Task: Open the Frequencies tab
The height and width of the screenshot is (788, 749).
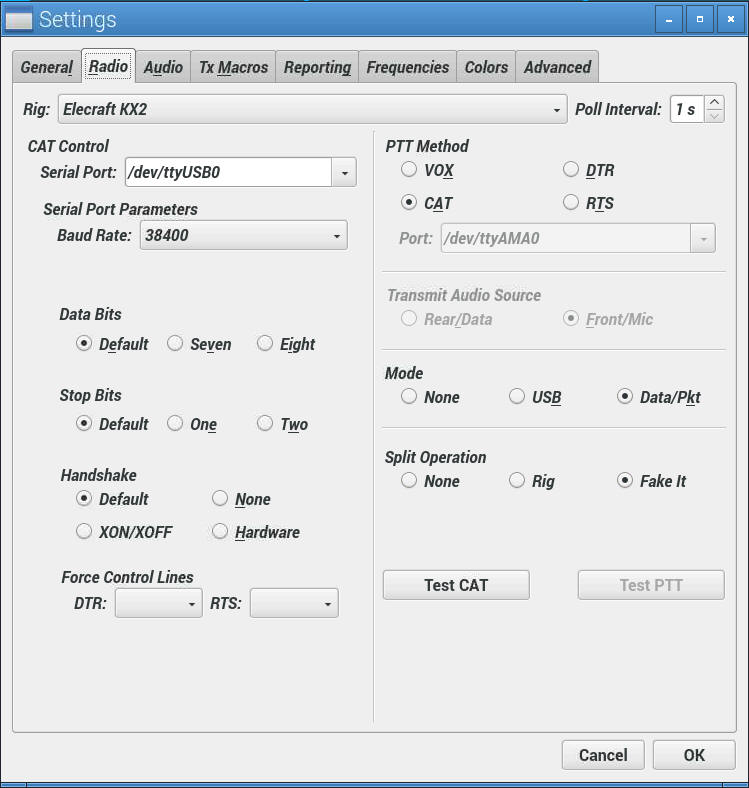Action: (407, 67)
